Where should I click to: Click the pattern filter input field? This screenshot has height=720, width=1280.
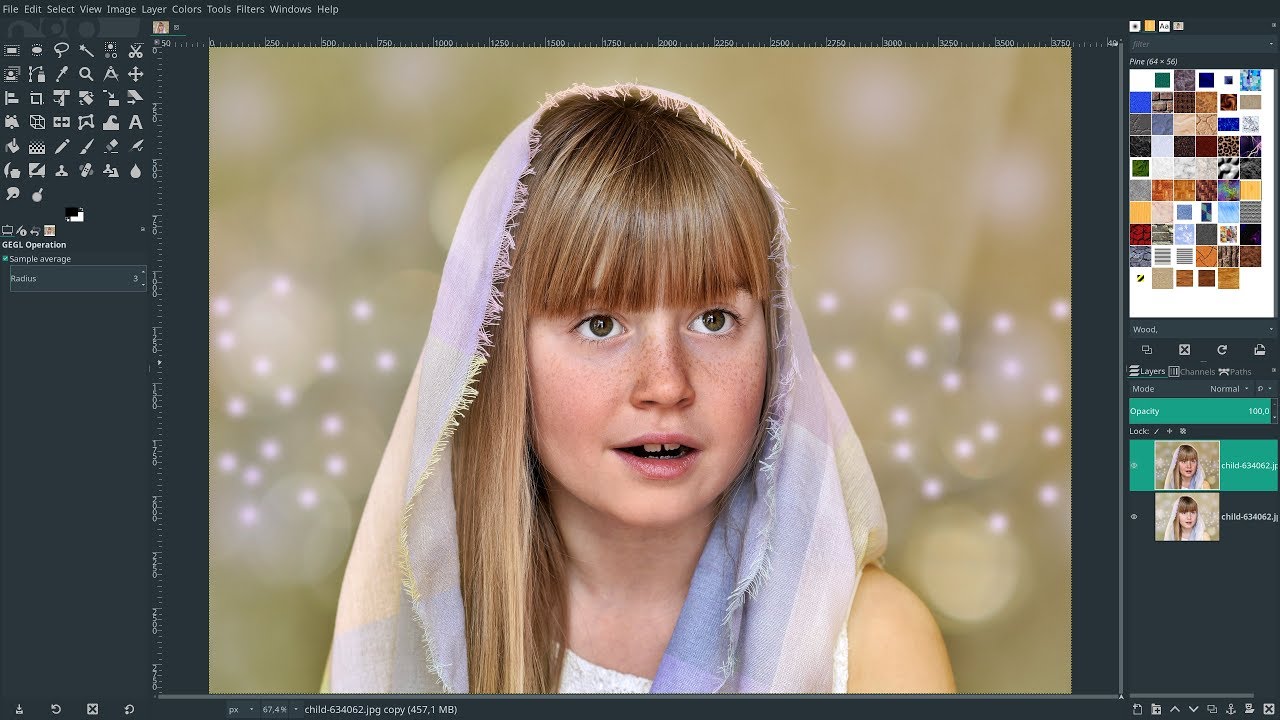[1202, 44]
